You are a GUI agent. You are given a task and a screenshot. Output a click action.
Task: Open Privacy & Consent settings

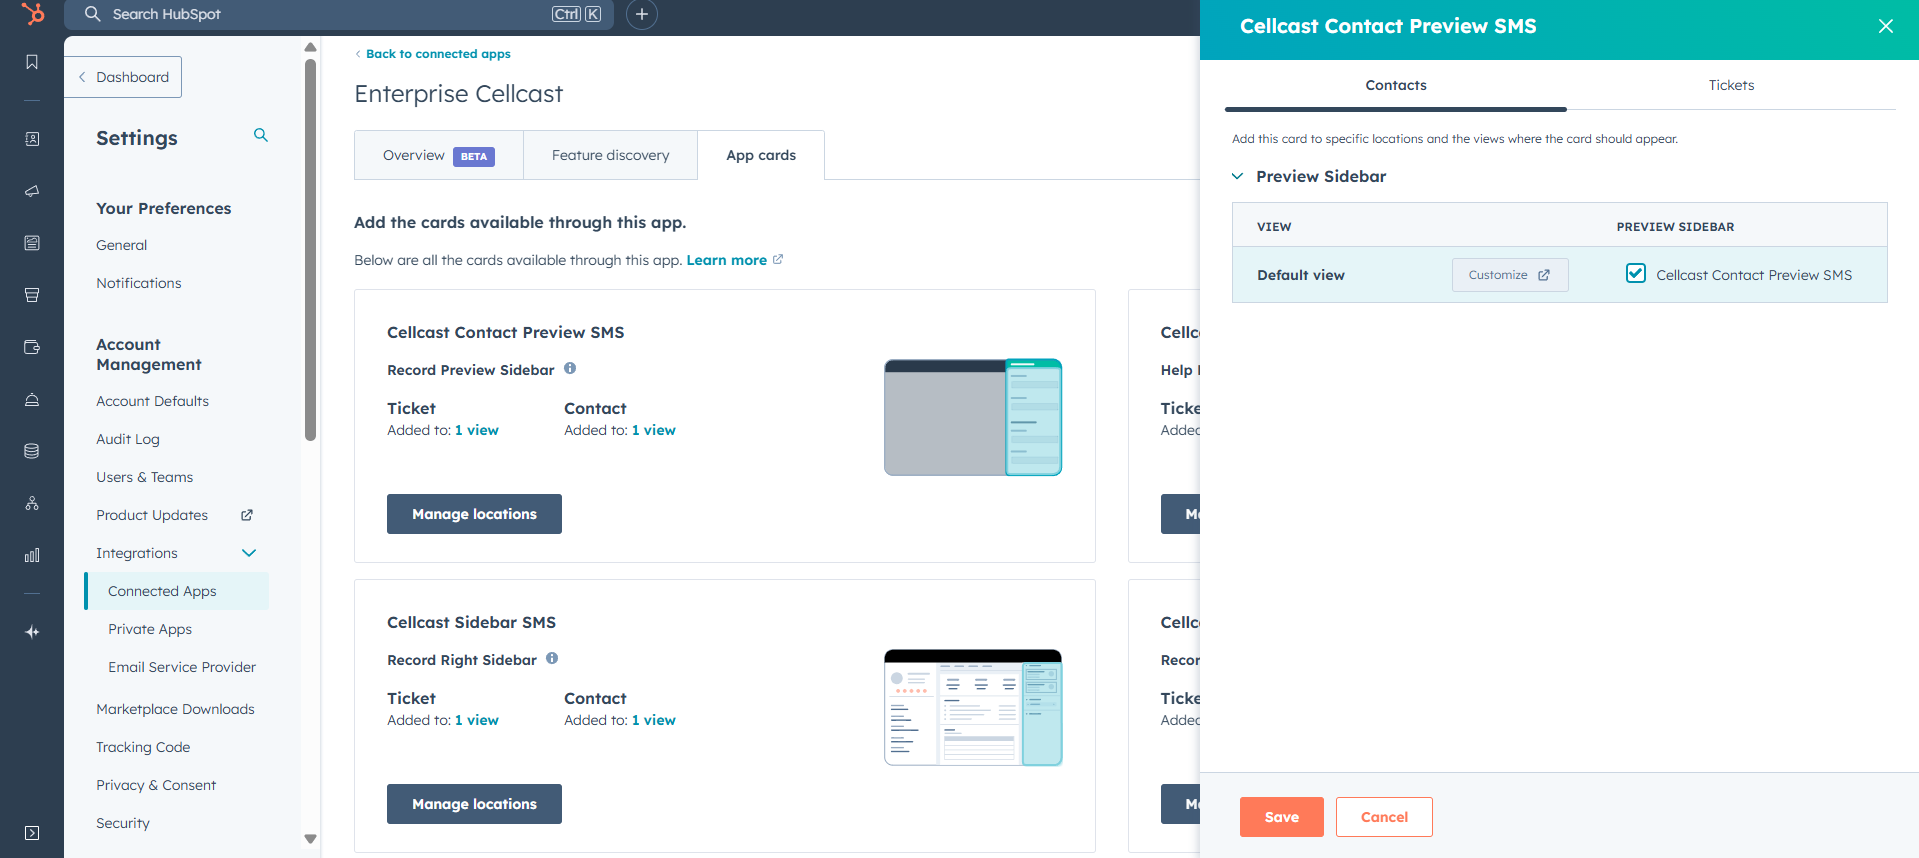[156, 785]
